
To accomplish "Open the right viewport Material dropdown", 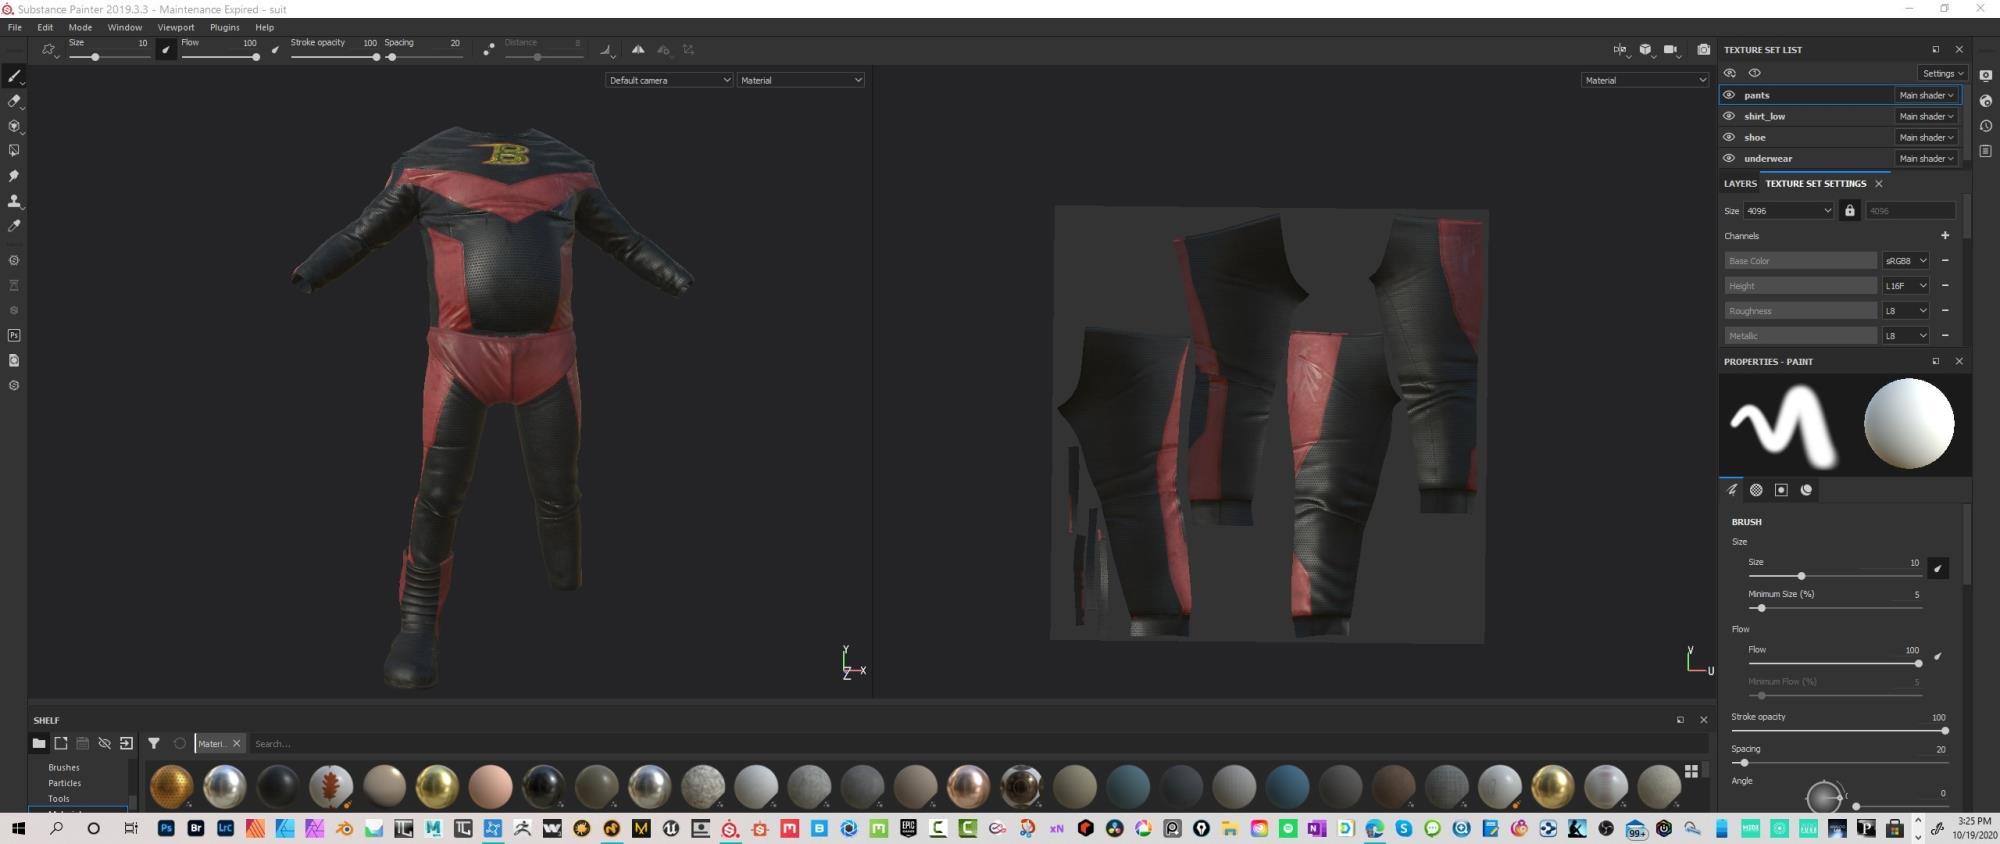I will click(1644, 80).
